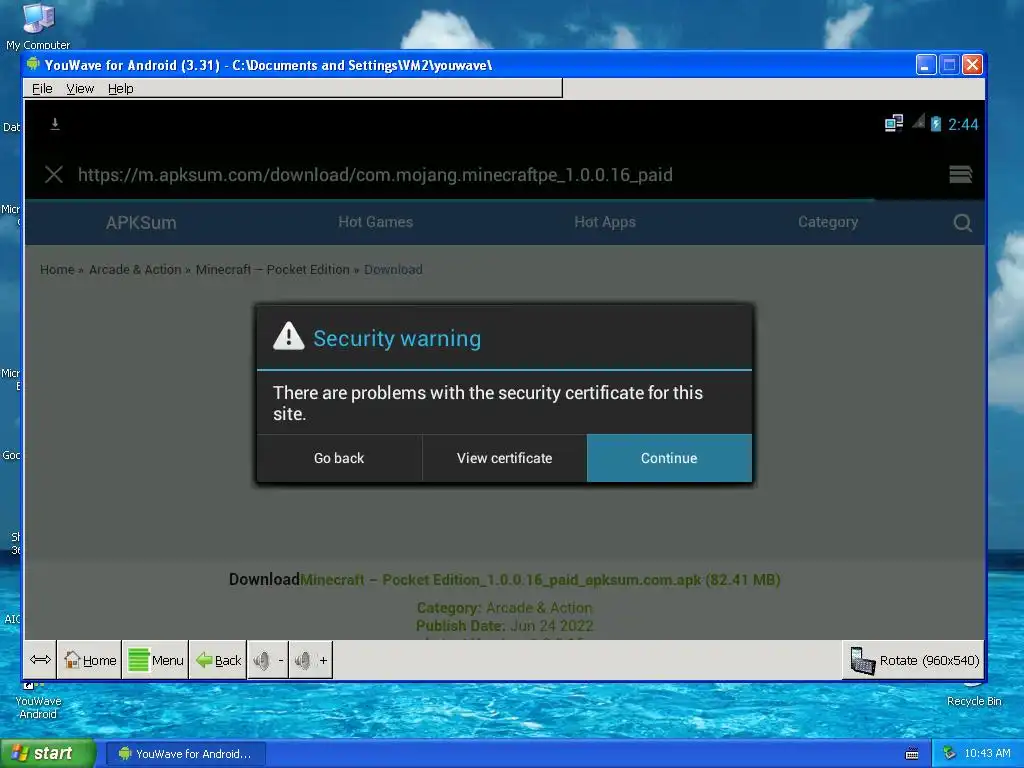Open the File menu
Image resolution: width=1024 pixels, height=768 pixels.
pyautogui.click(x=42, y=88)
